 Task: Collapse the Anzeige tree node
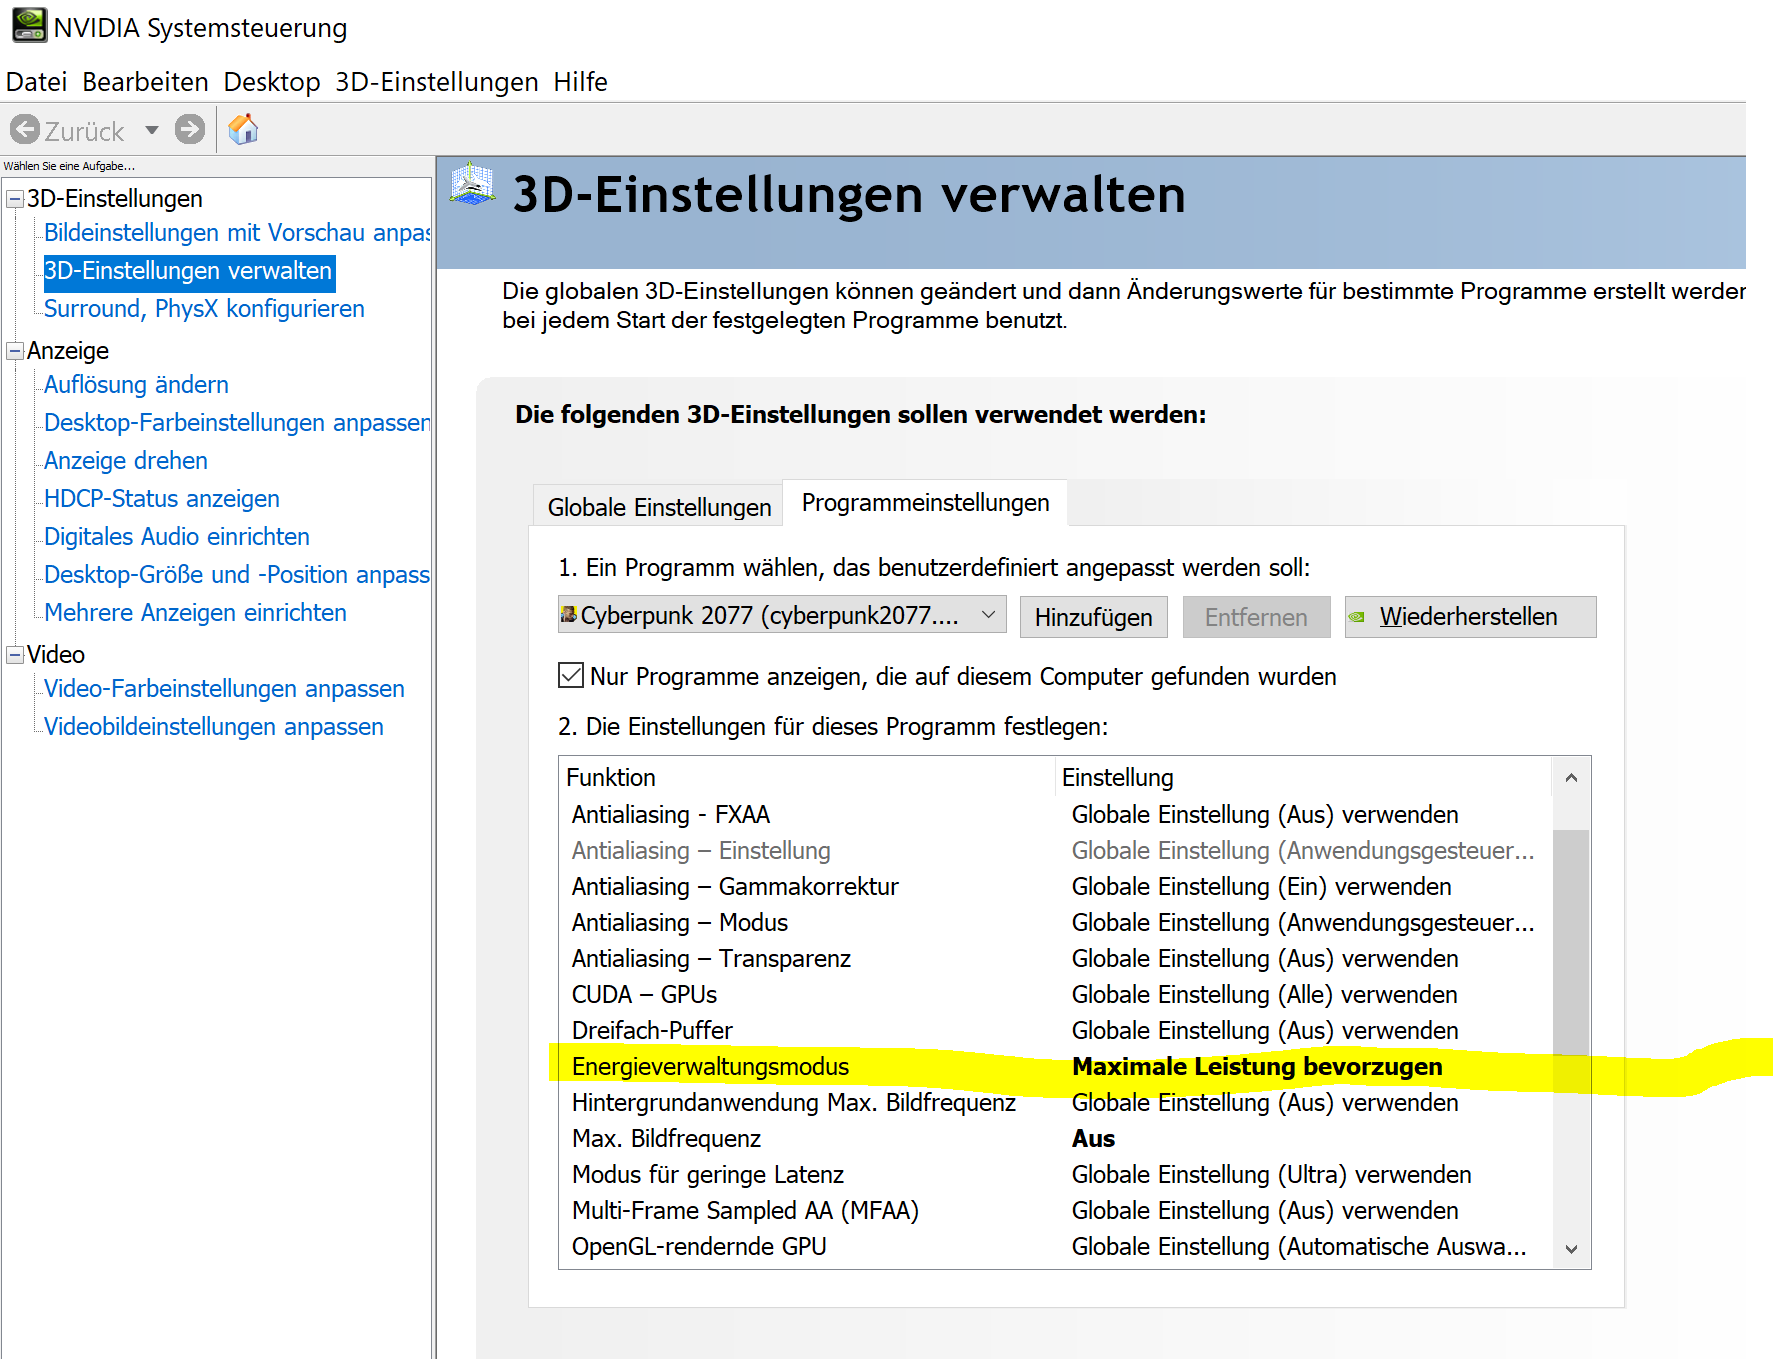15,351
